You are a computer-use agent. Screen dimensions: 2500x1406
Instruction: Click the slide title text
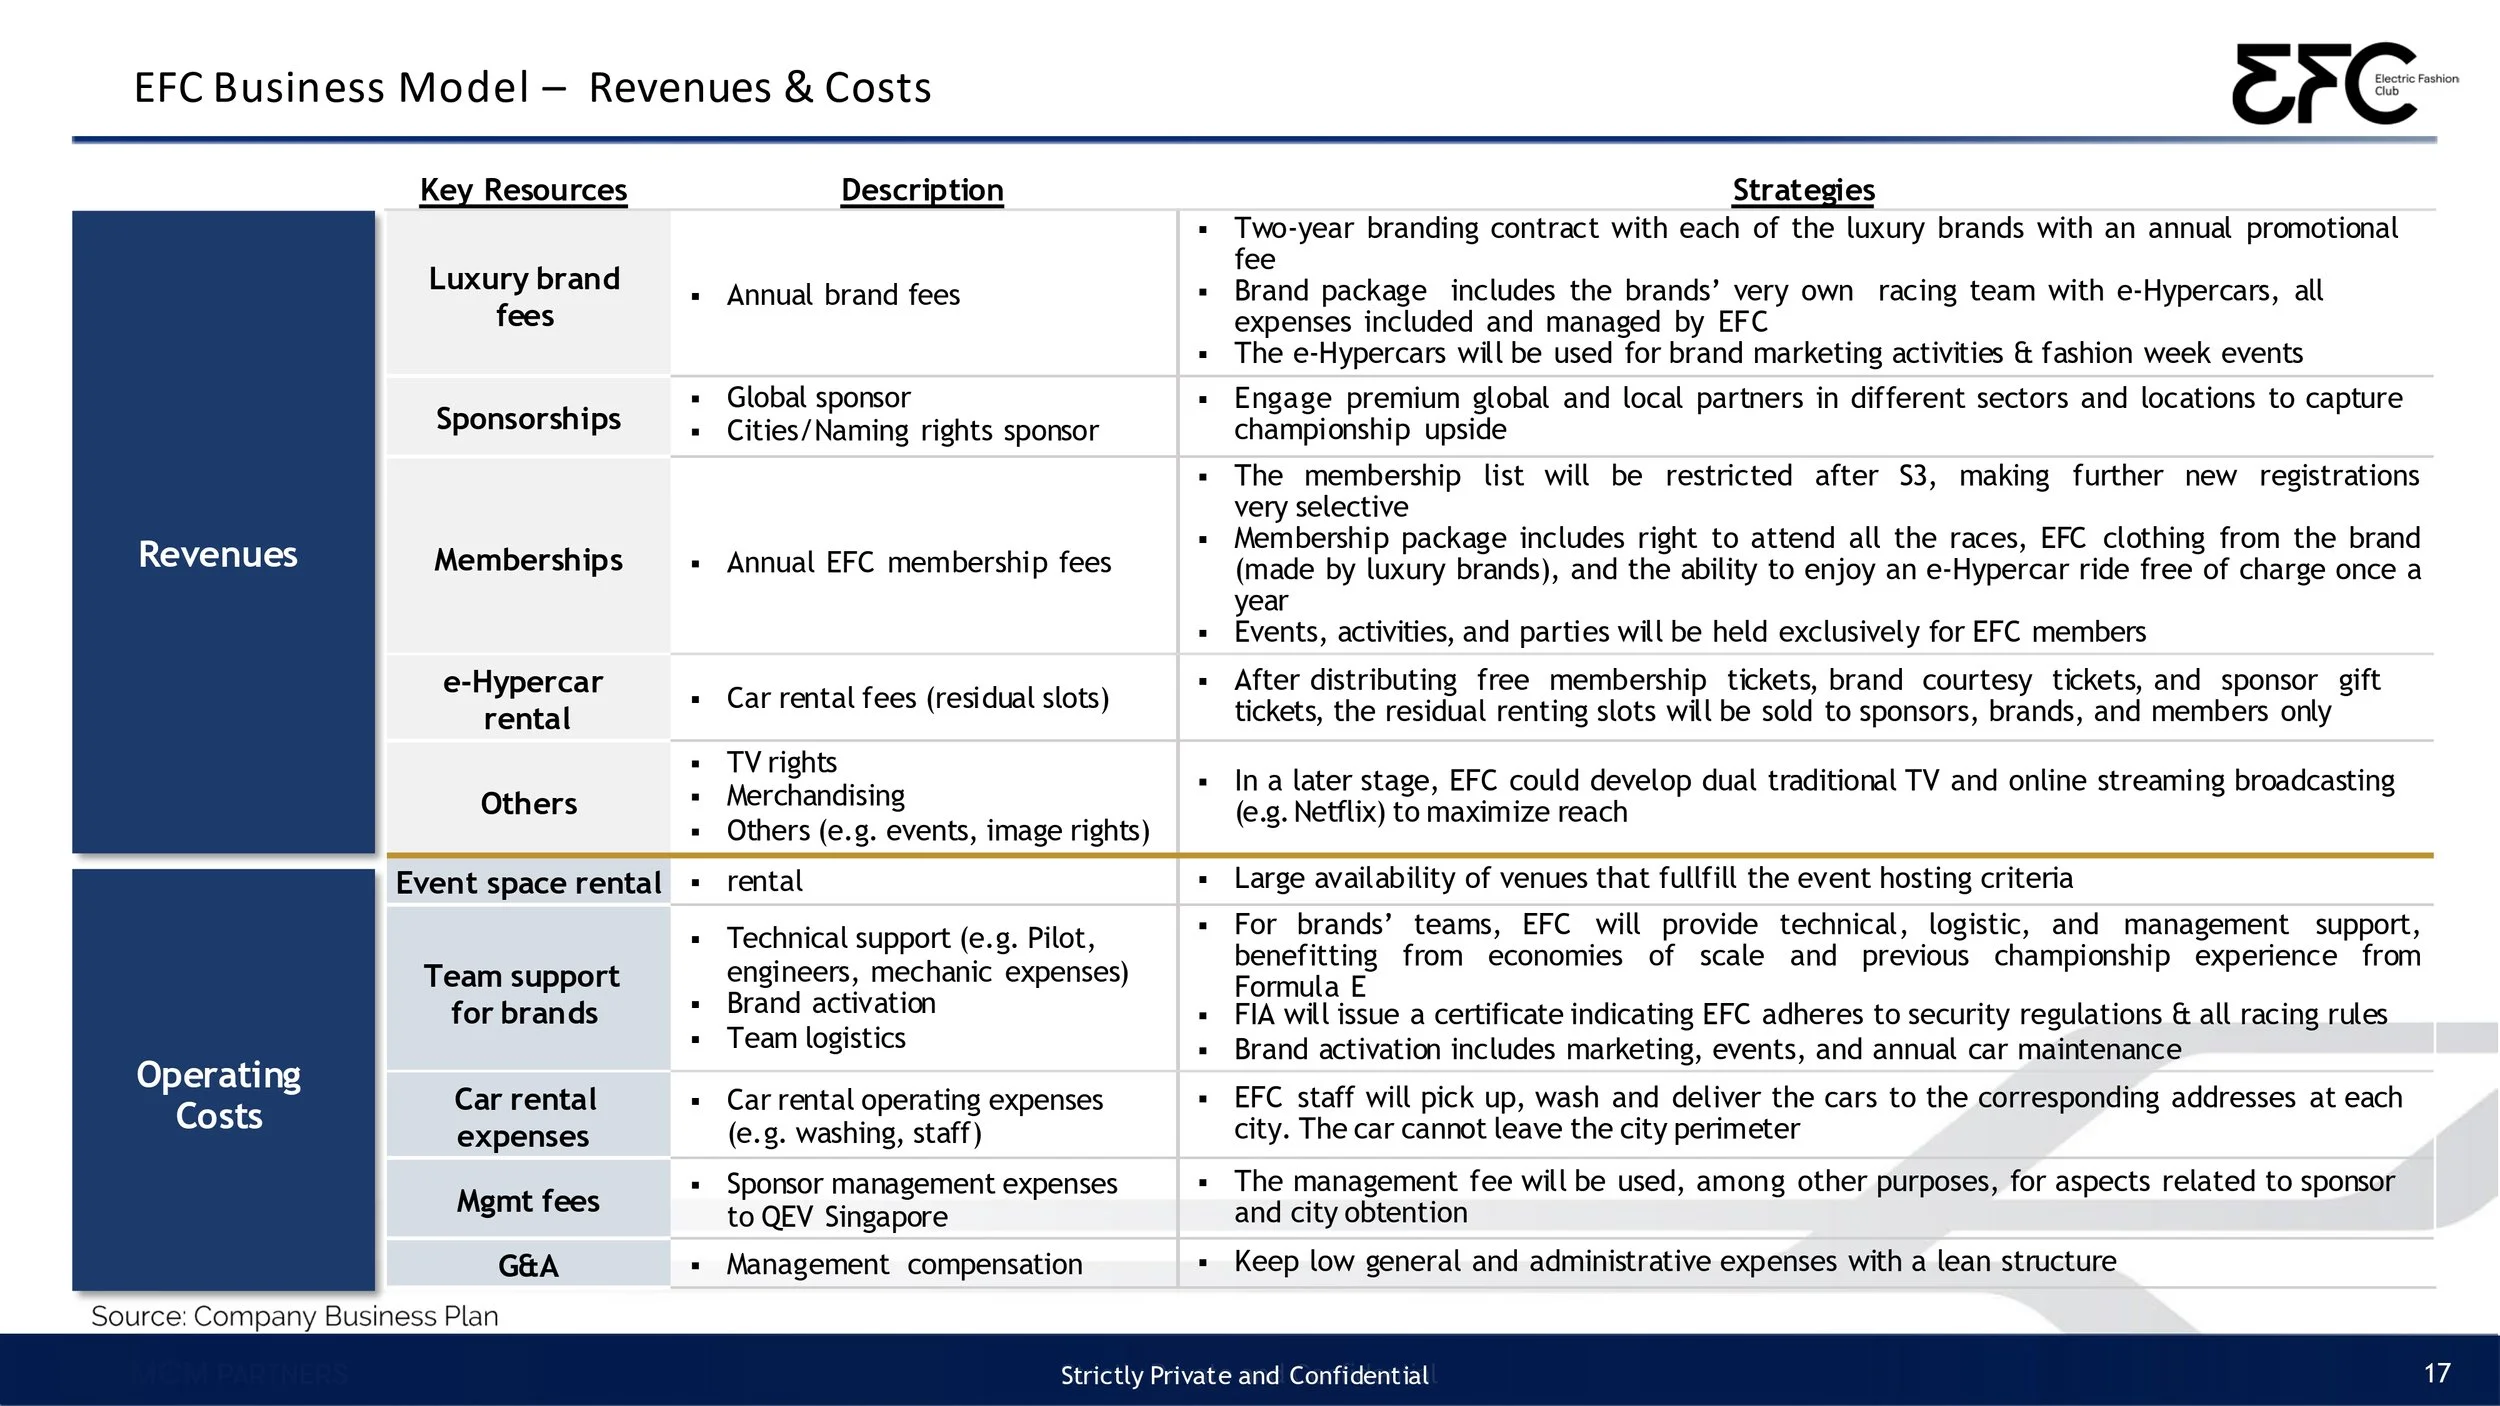532,88
